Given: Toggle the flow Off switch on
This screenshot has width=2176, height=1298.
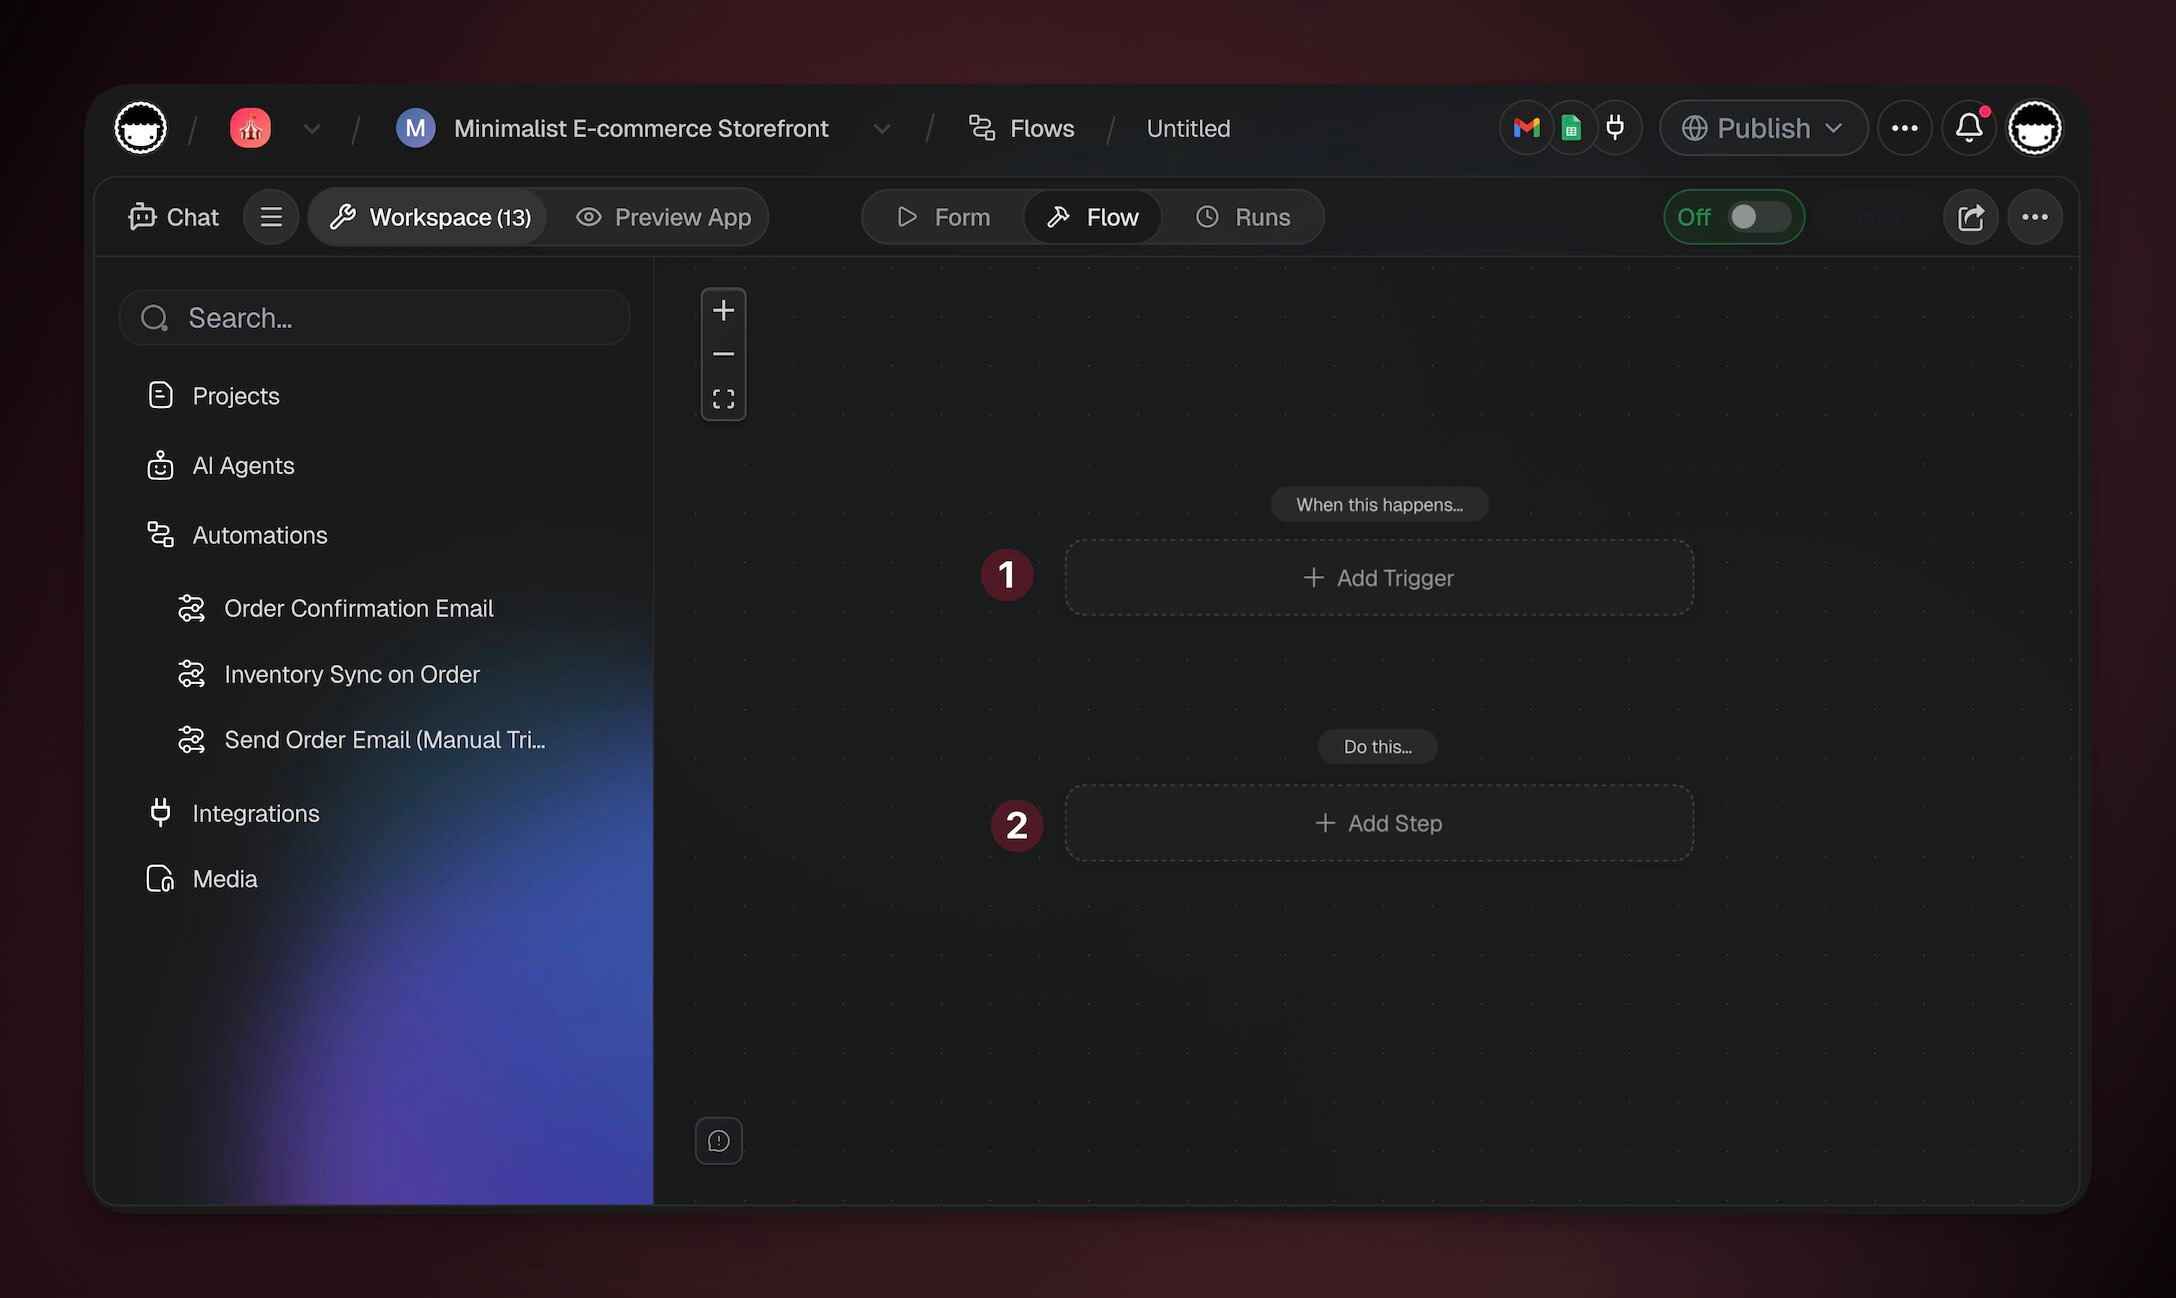Looking at the screenshot, I should (1758, 217).
